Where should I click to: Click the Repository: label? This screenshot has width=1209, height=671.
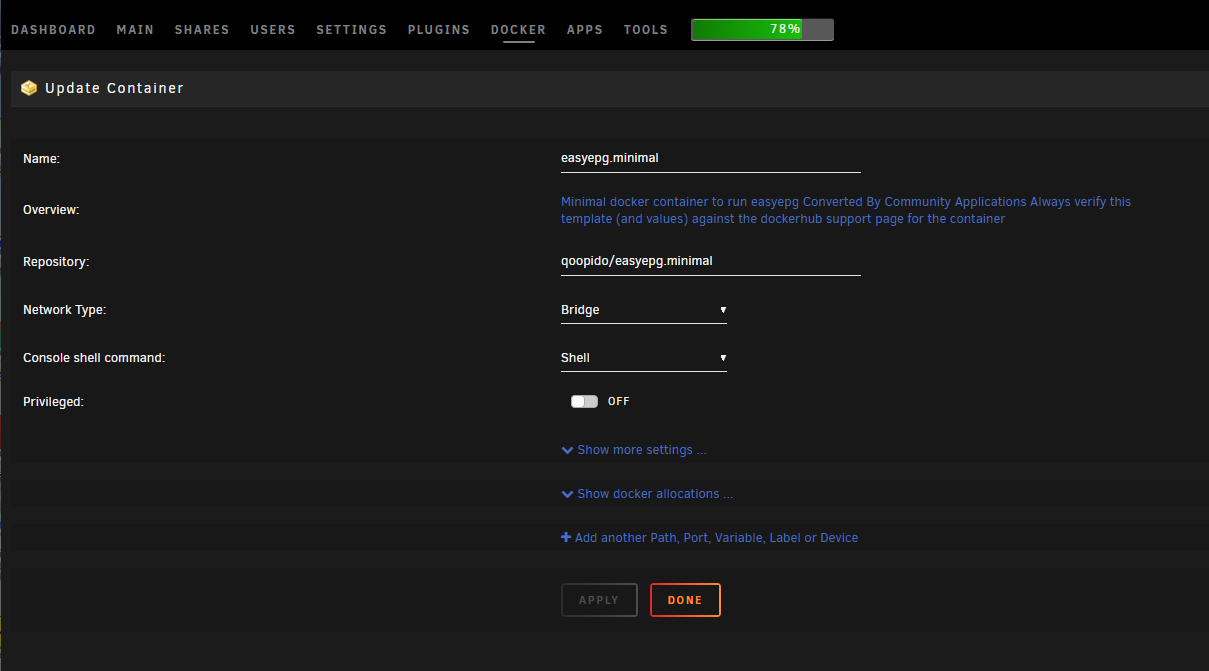tap(56, 262)
